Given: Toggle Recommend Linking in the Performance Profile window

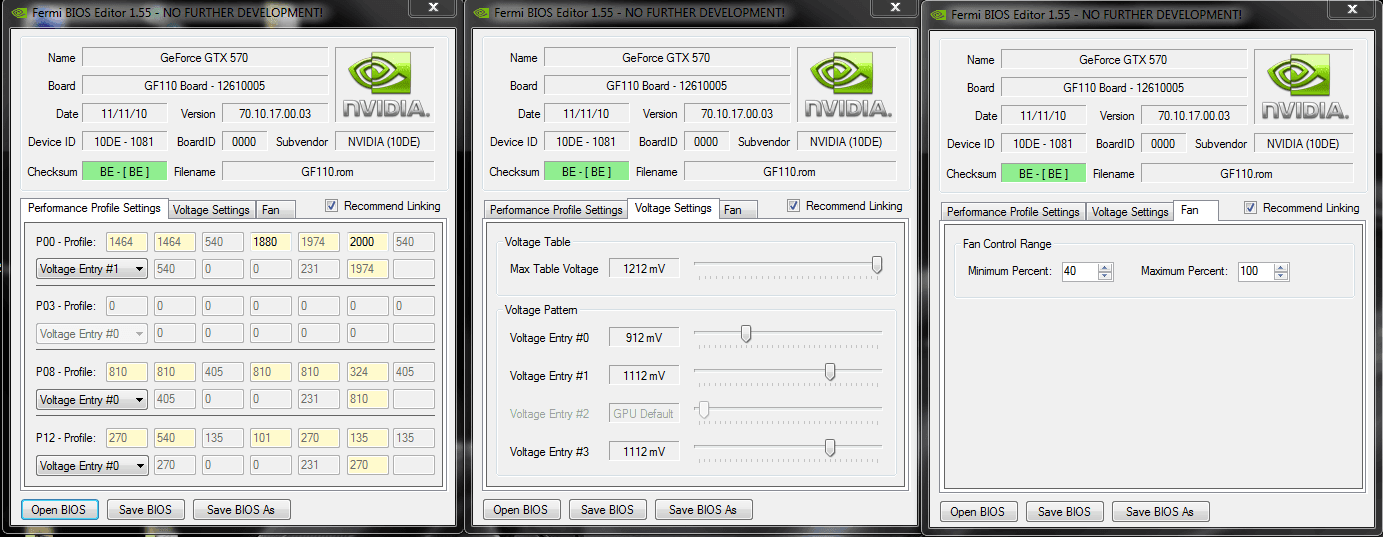Looking at the screenshot, I should 331,206.
